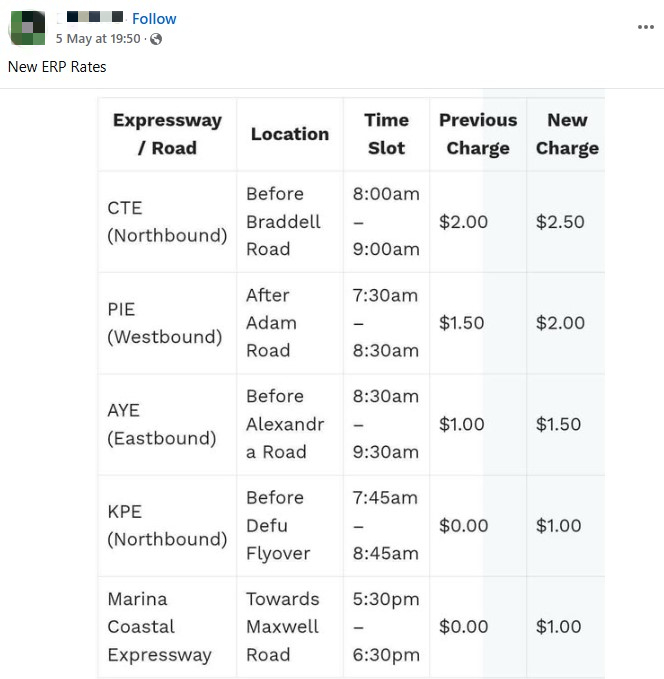Screen dimensions: 664x679
Task: Click the public globe privacy icon
Action: (156, 39)
